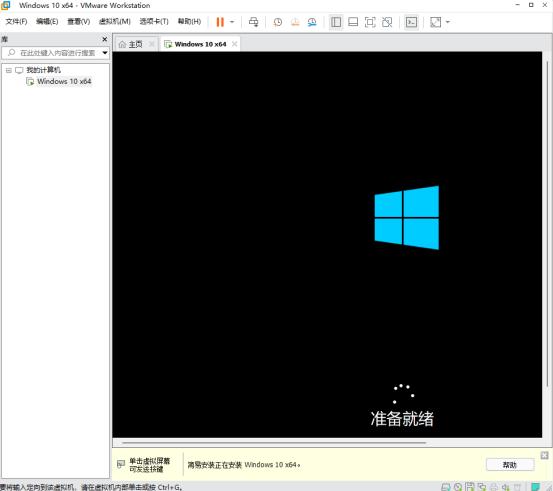
Task: Click the 帮助 button in the info bar
Action: [x=510, y=465]
